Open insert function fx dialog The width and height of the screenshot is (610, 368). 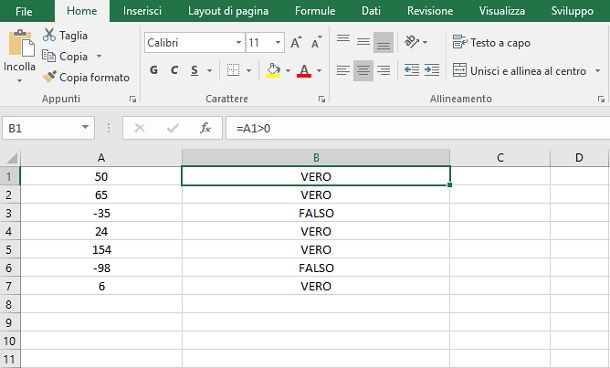pos(205,128)
